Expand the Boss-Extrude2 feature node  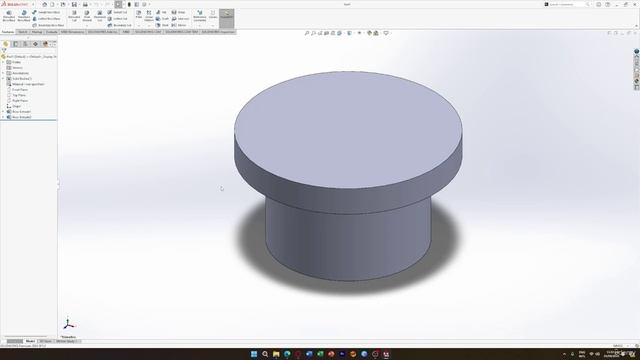point(3,117)
